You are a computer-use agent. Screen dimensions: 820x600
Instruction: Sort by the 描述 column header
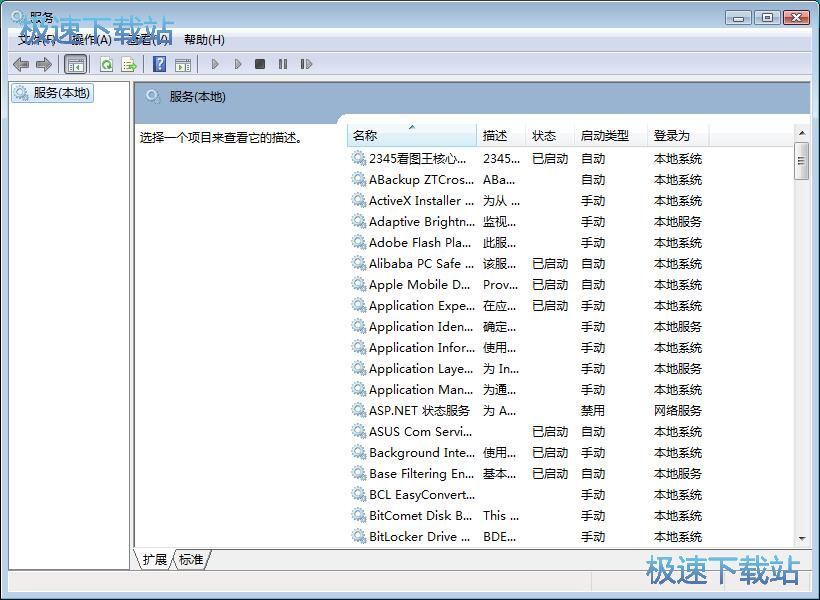501,135
